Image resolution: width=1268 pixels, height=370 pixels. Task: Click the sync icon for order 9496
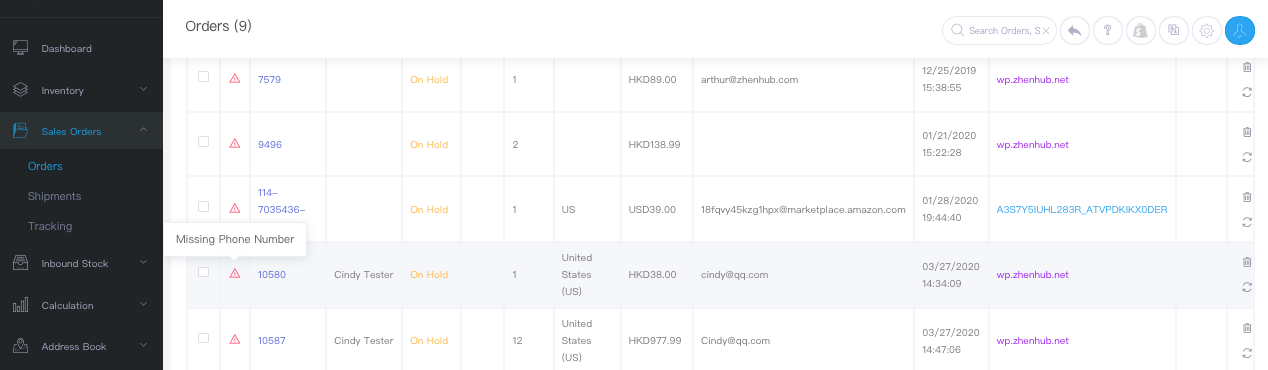1246,157
